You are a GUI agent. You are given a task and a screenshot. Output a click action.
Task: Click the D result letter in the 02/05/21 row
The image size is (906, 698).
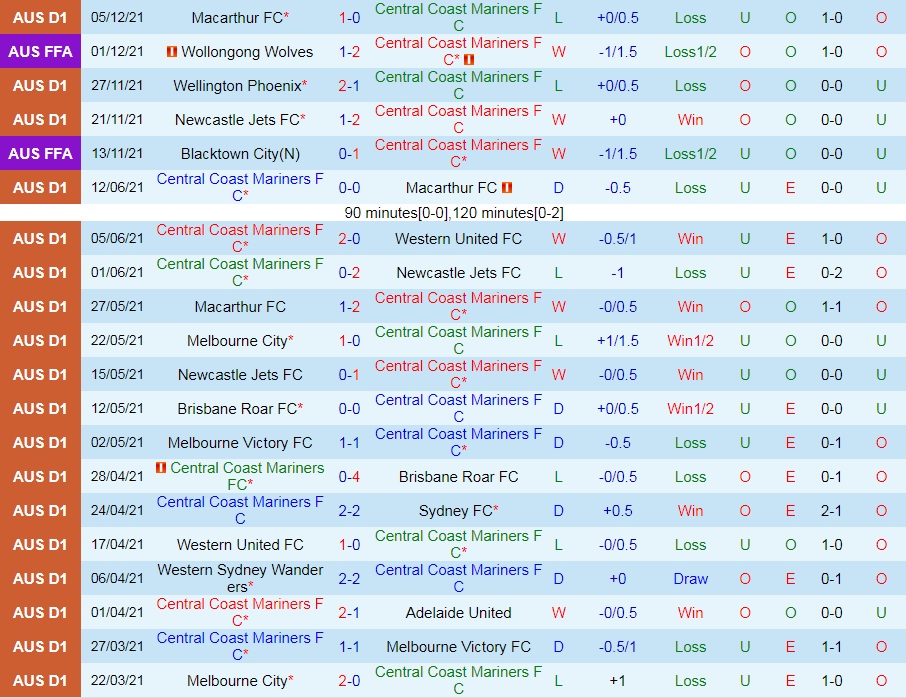558,443
